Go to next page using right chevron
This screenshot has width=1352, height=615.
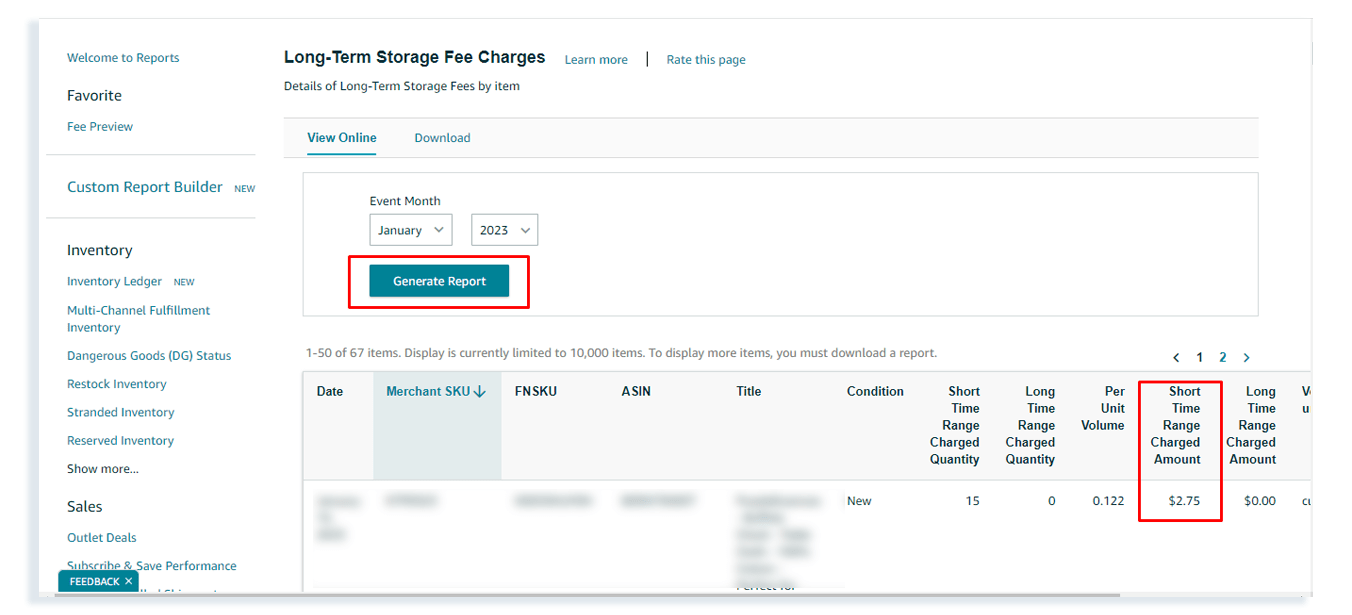(1246, 357)
